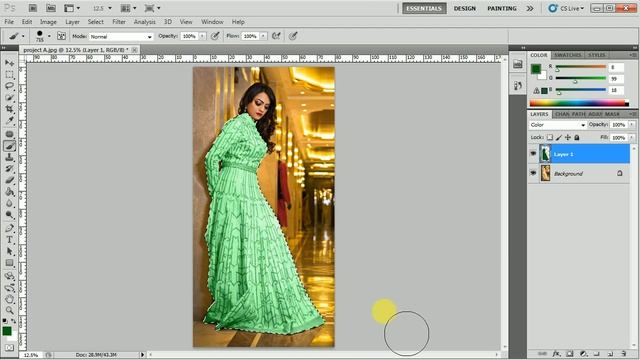Enable airbrush mode

pyautogui.click(x=276, y=36)
